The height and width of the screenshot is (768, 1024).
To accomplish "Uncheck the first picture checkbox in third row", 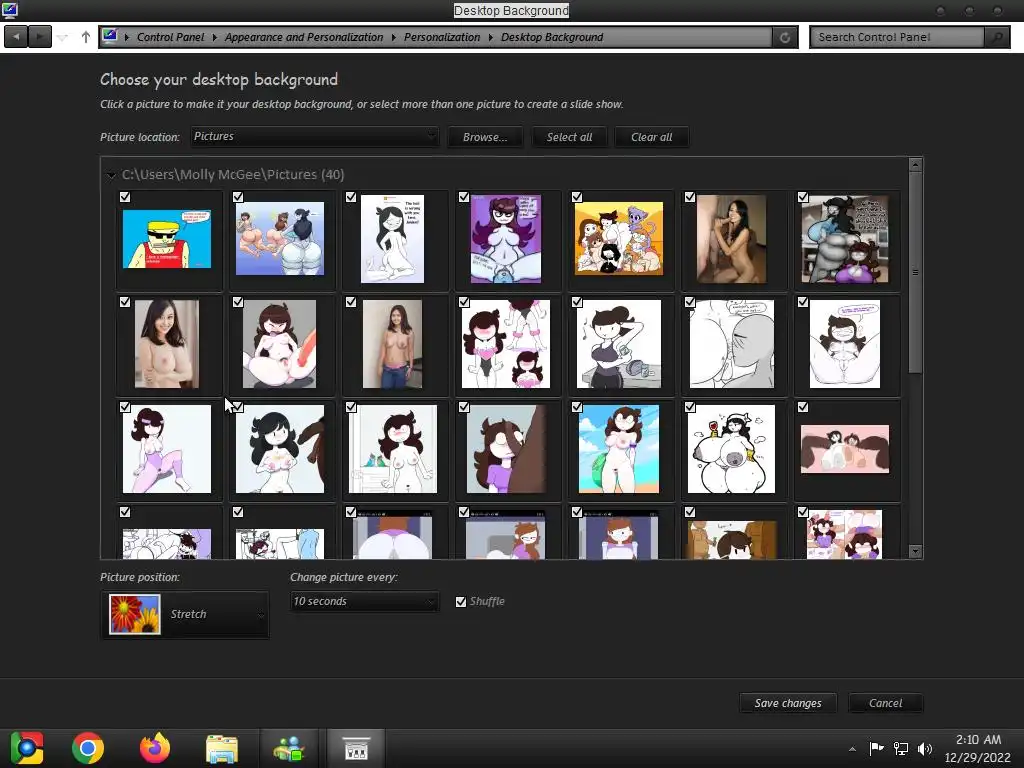I will tap(125, 407).
